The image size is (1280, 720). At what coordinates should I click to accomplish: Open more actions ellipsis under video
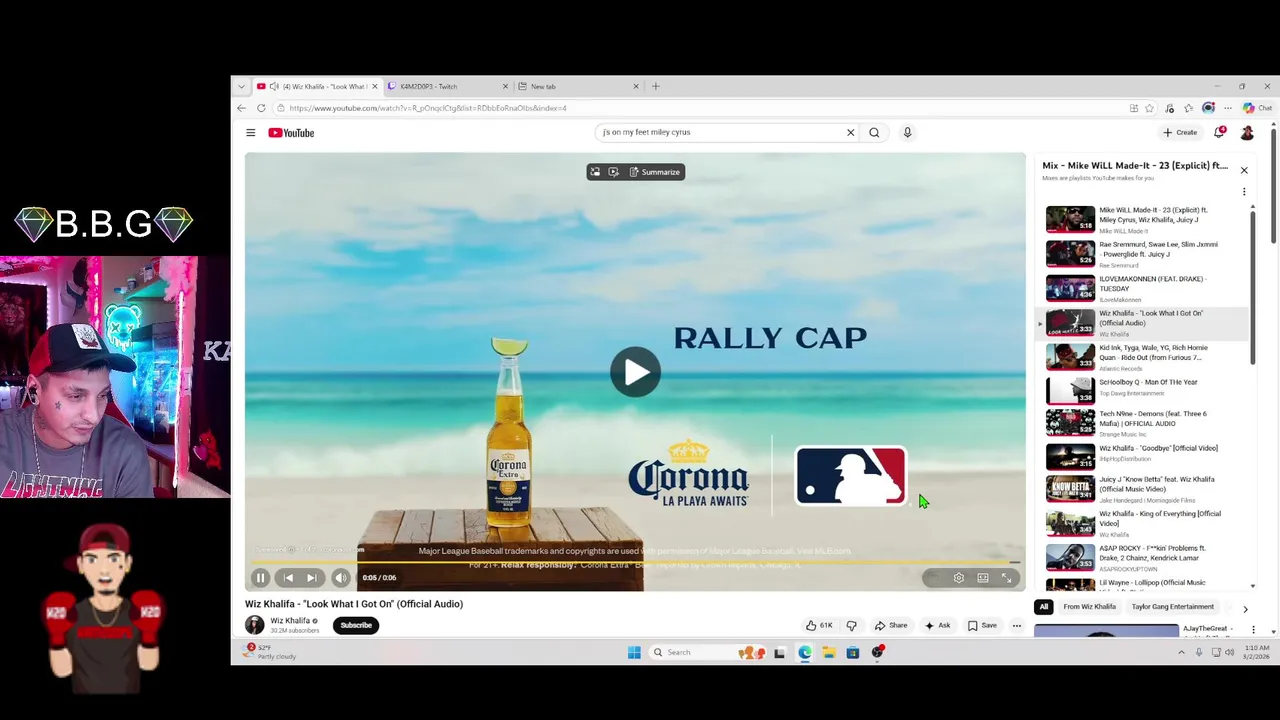click(x=1016, y=625)
